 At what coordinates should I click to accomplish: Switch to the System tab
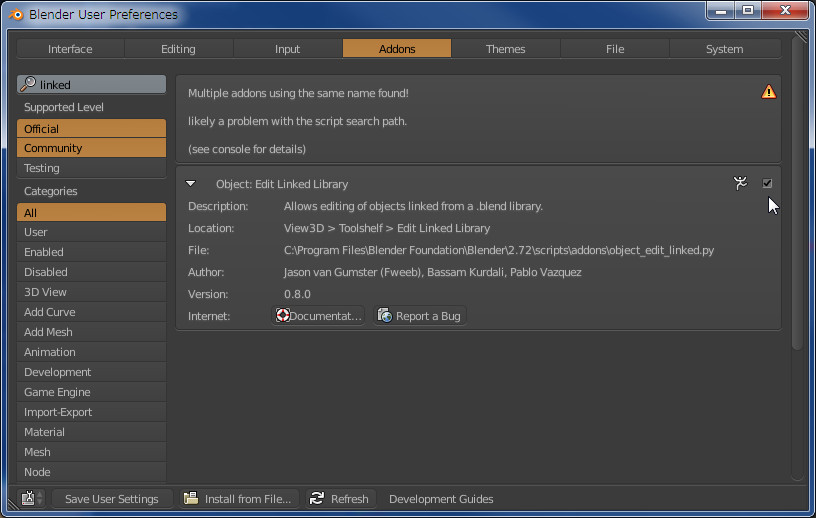[x=724, y=49]
